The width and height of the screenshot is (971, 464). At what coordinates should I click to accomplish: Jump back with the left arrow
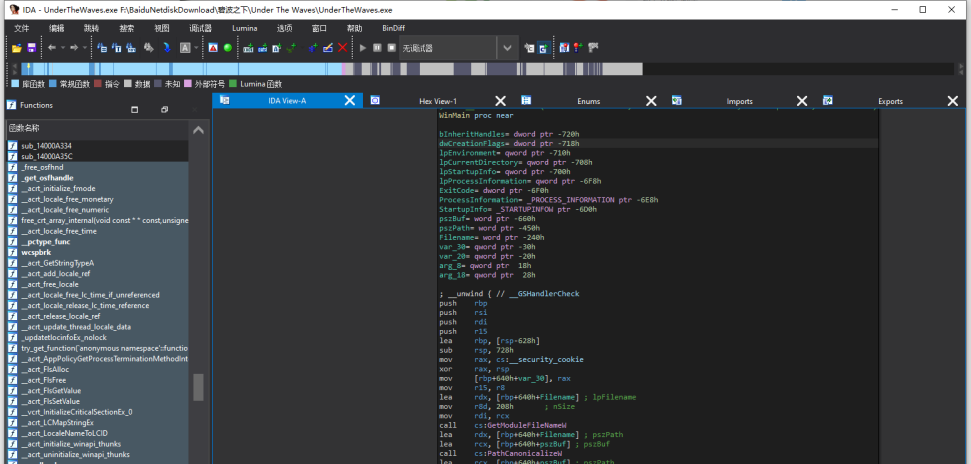(x=52, y=48)
